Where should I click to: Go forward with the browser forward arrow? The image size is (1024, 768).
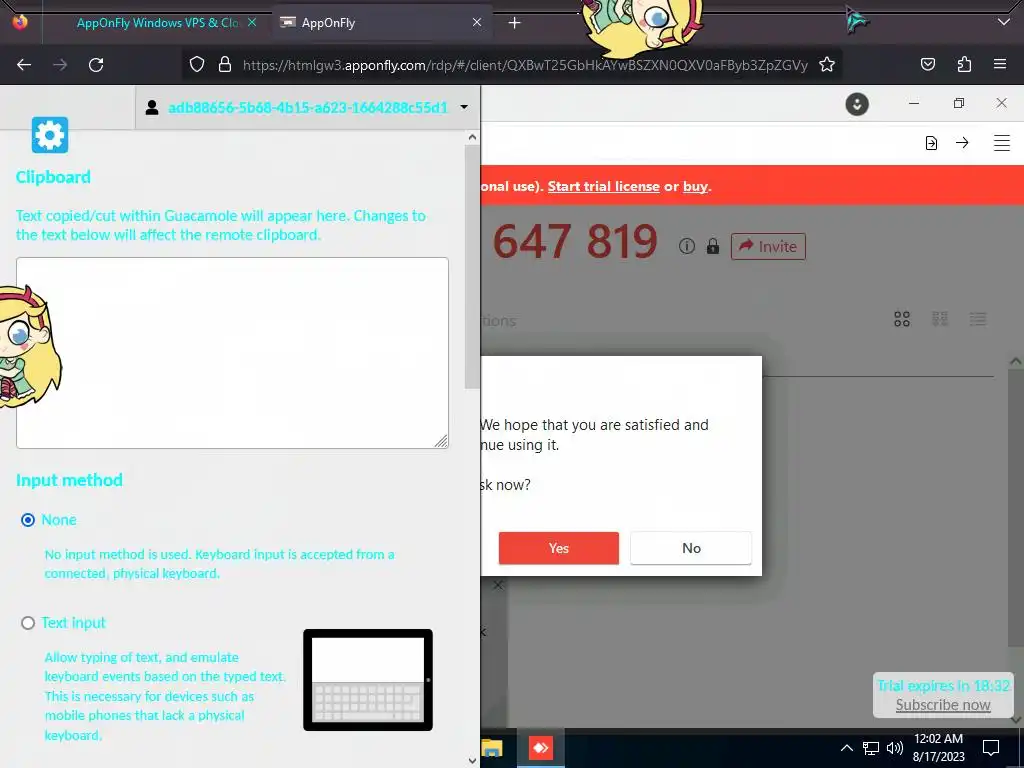[60, 65]
